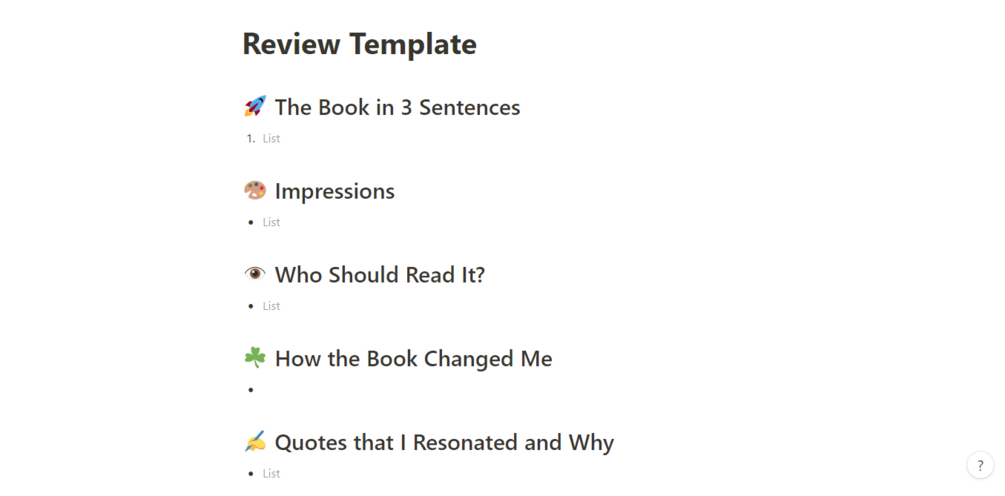Click the shamrock emoji icon

pyautogui.click(x=255, y=358)
